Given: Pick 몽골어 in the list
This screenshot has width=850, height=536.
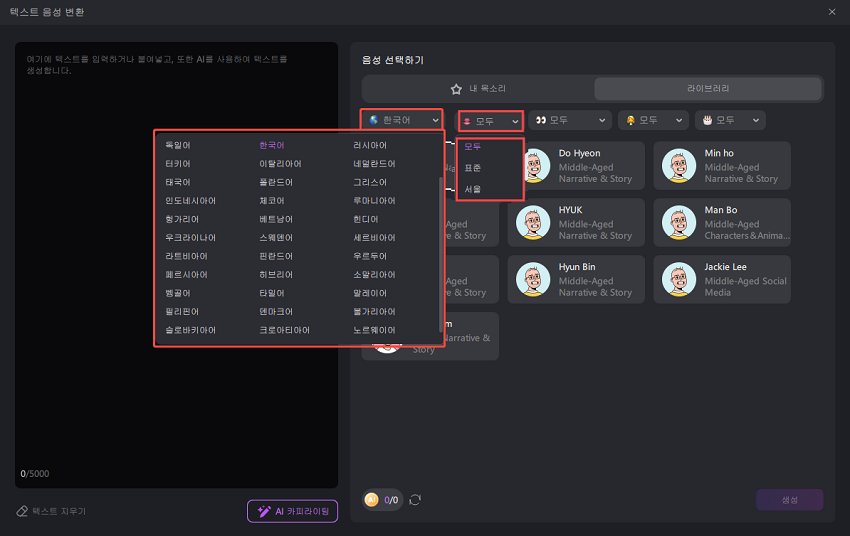Looking at the screenshot, I should [178, 293].
